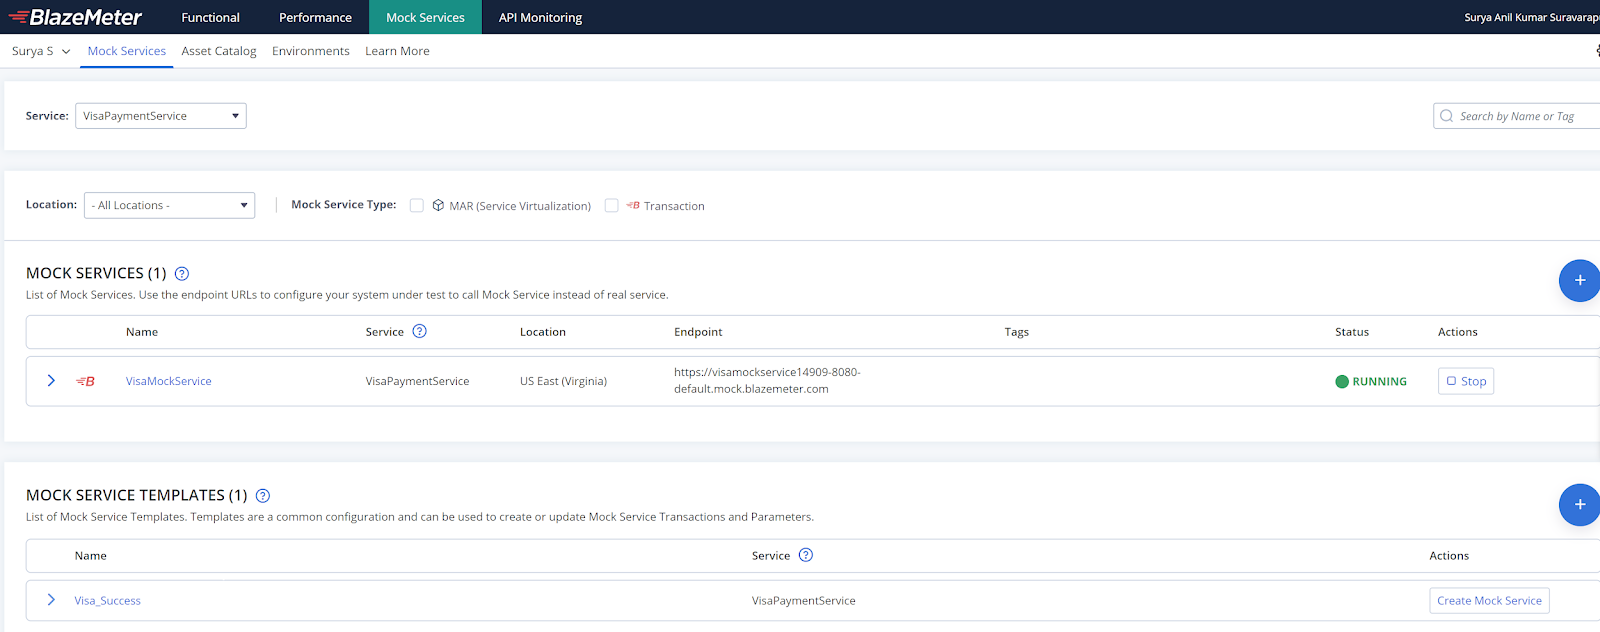
Task: Open the API Monitoring tab
Action: [540, 17]
